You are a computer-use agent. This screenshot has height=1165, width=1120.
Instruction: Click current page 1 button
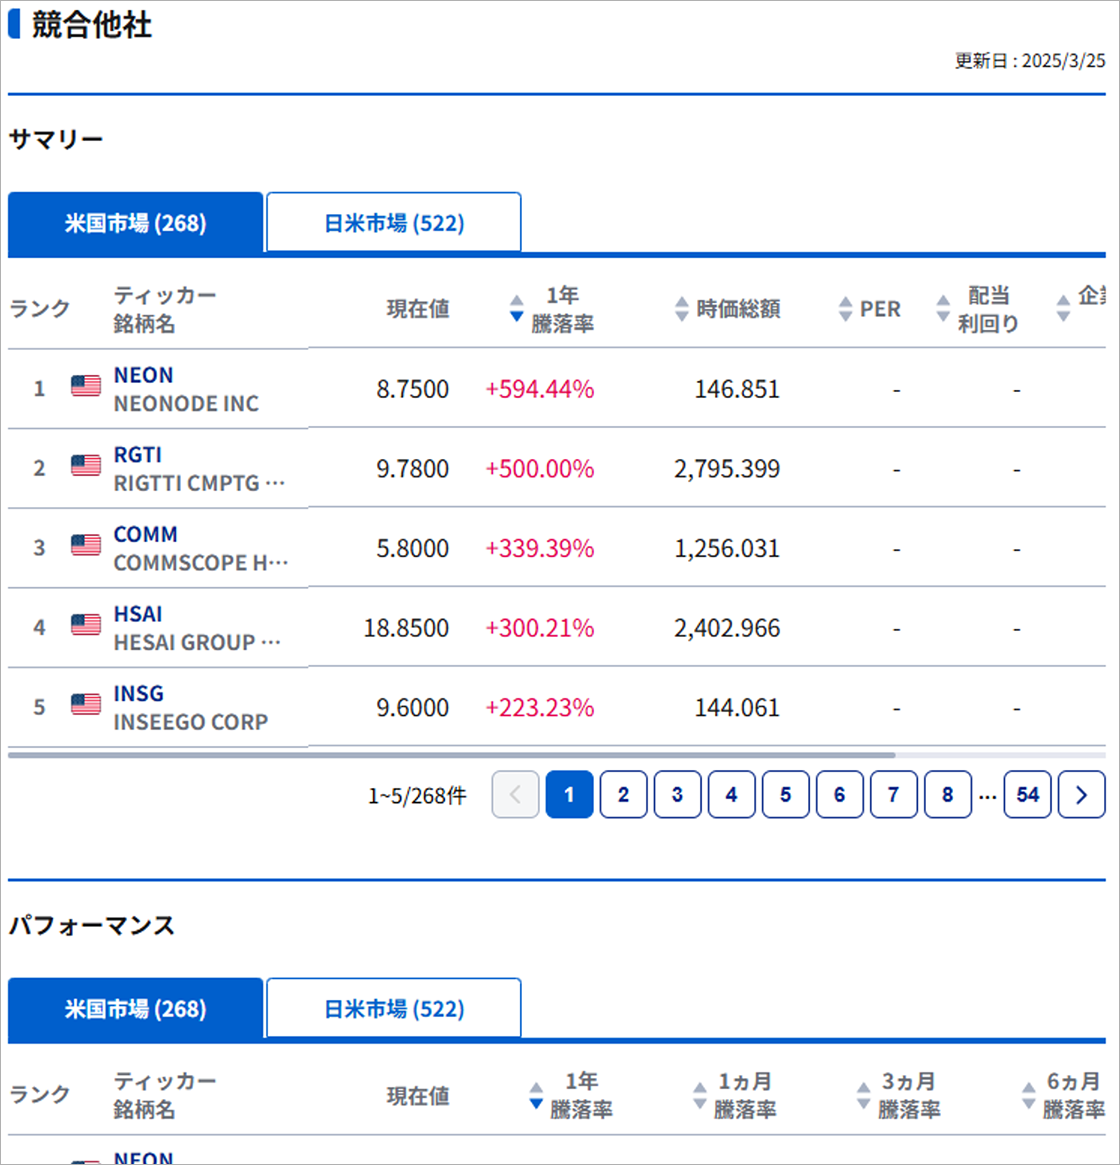[x=569, y=795]
